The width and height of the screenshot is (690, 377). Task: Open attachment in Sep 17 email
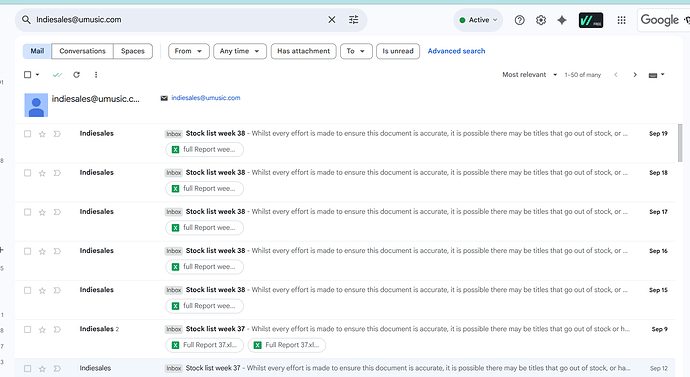tap(204, 228)
